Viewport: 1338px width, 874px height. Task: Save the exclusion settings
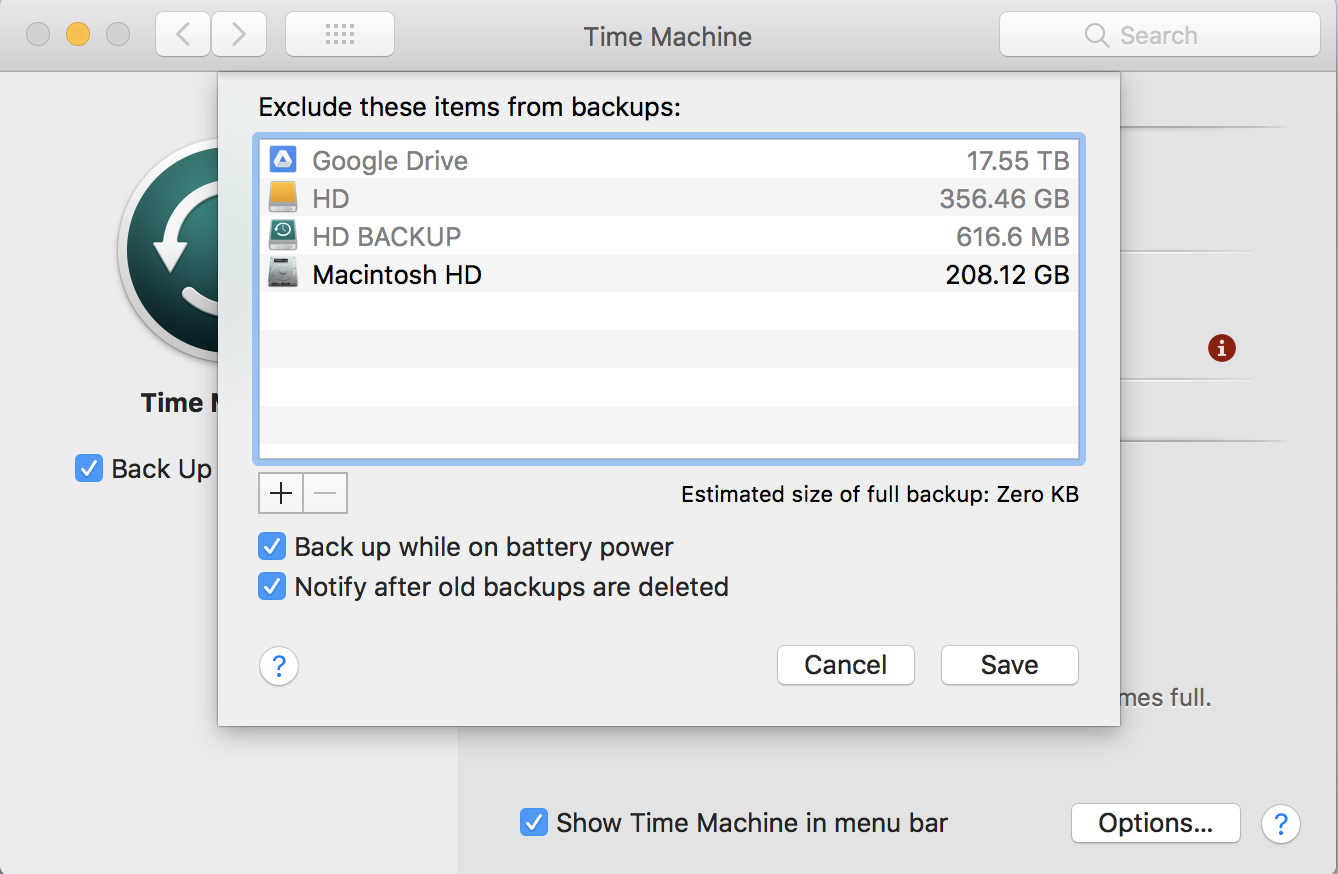pos(1010,665)
